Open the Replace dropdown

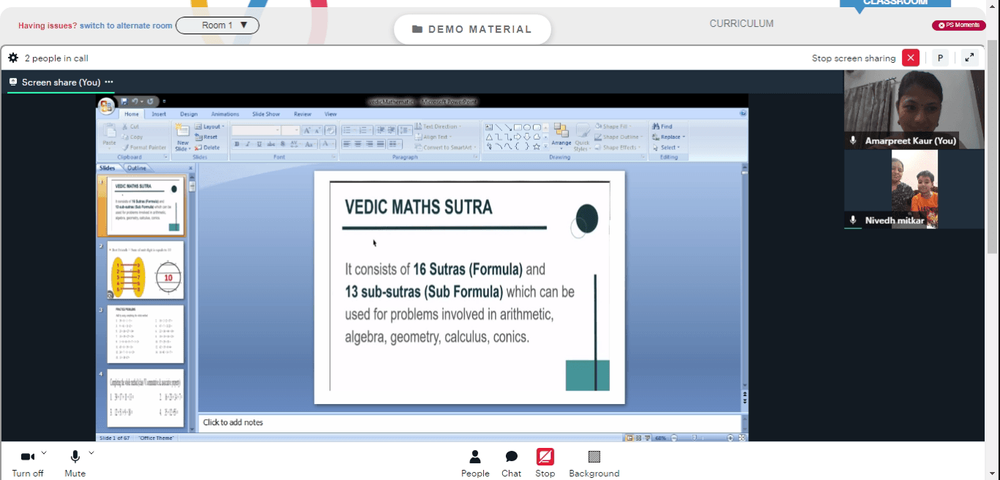click(x=668, y=137)
